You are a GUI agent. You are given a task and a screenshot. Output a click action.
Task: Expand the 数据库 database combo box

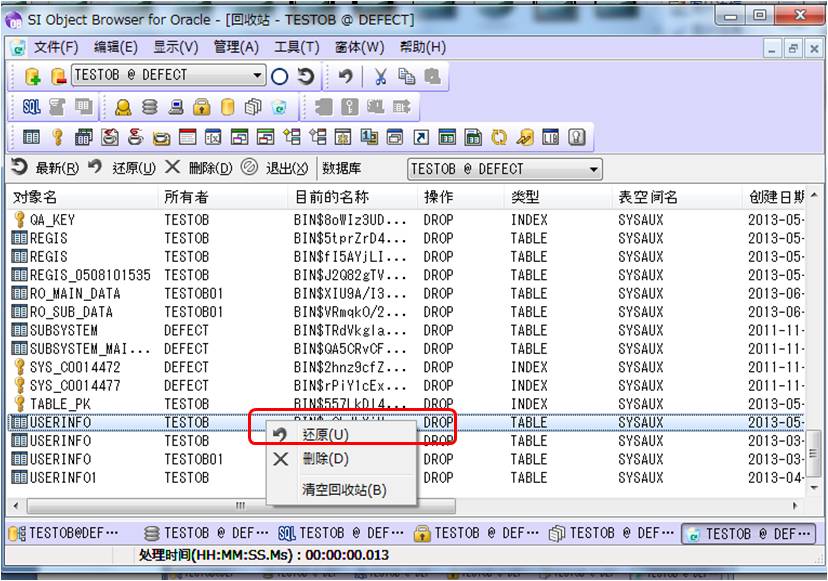594,169
